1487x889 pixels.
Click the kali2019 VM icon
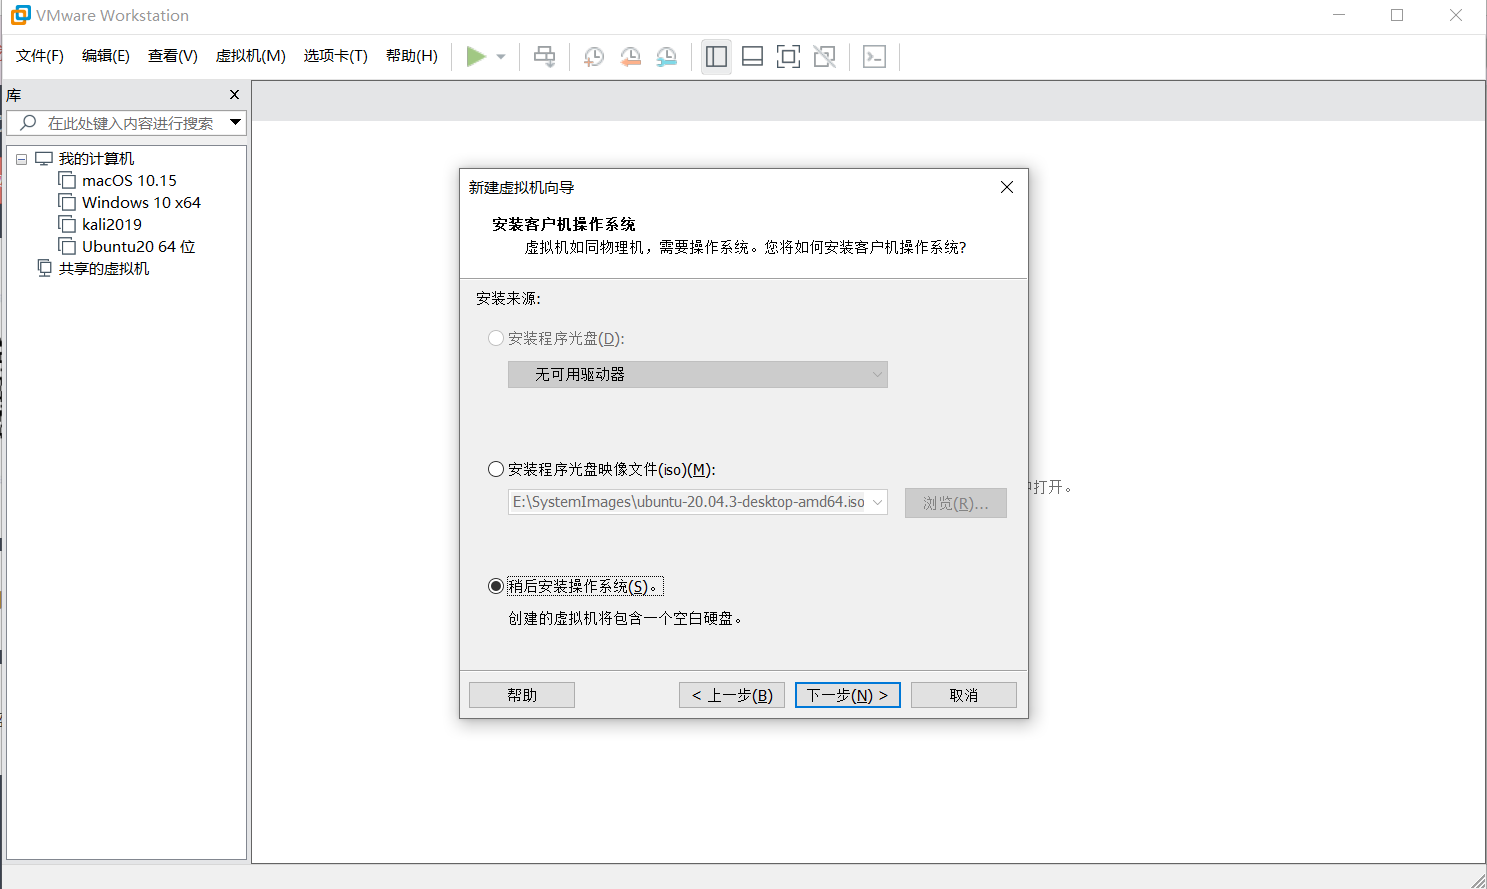pyautogui.click(x=67, y=224)
